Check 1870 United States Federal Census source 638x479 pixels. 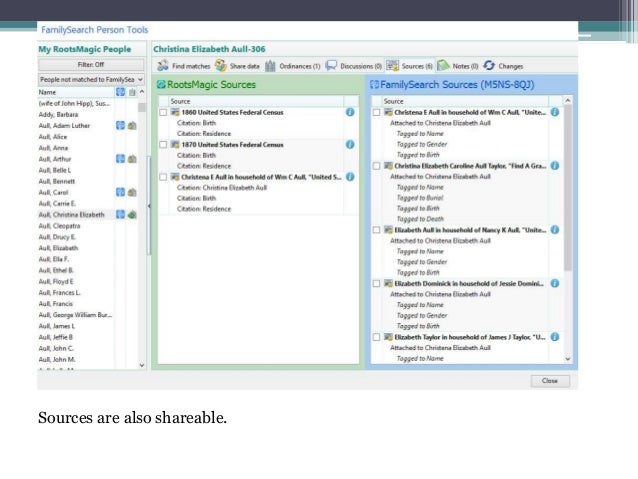point(163,144)
